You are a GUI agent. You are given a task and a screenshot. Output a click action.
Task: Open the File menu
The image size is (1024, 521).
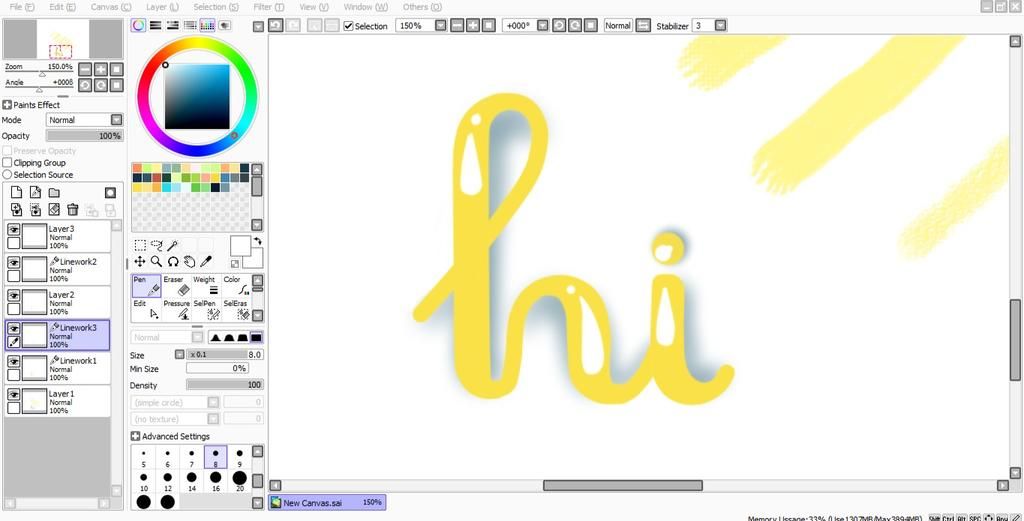pos(22,7)
